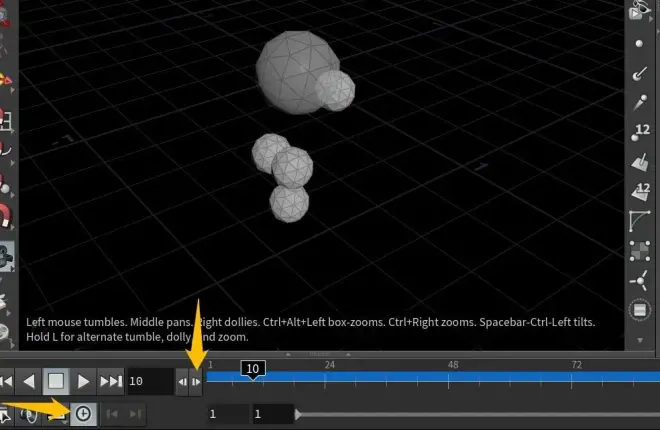Stop playback with the square button

point(56,382)
